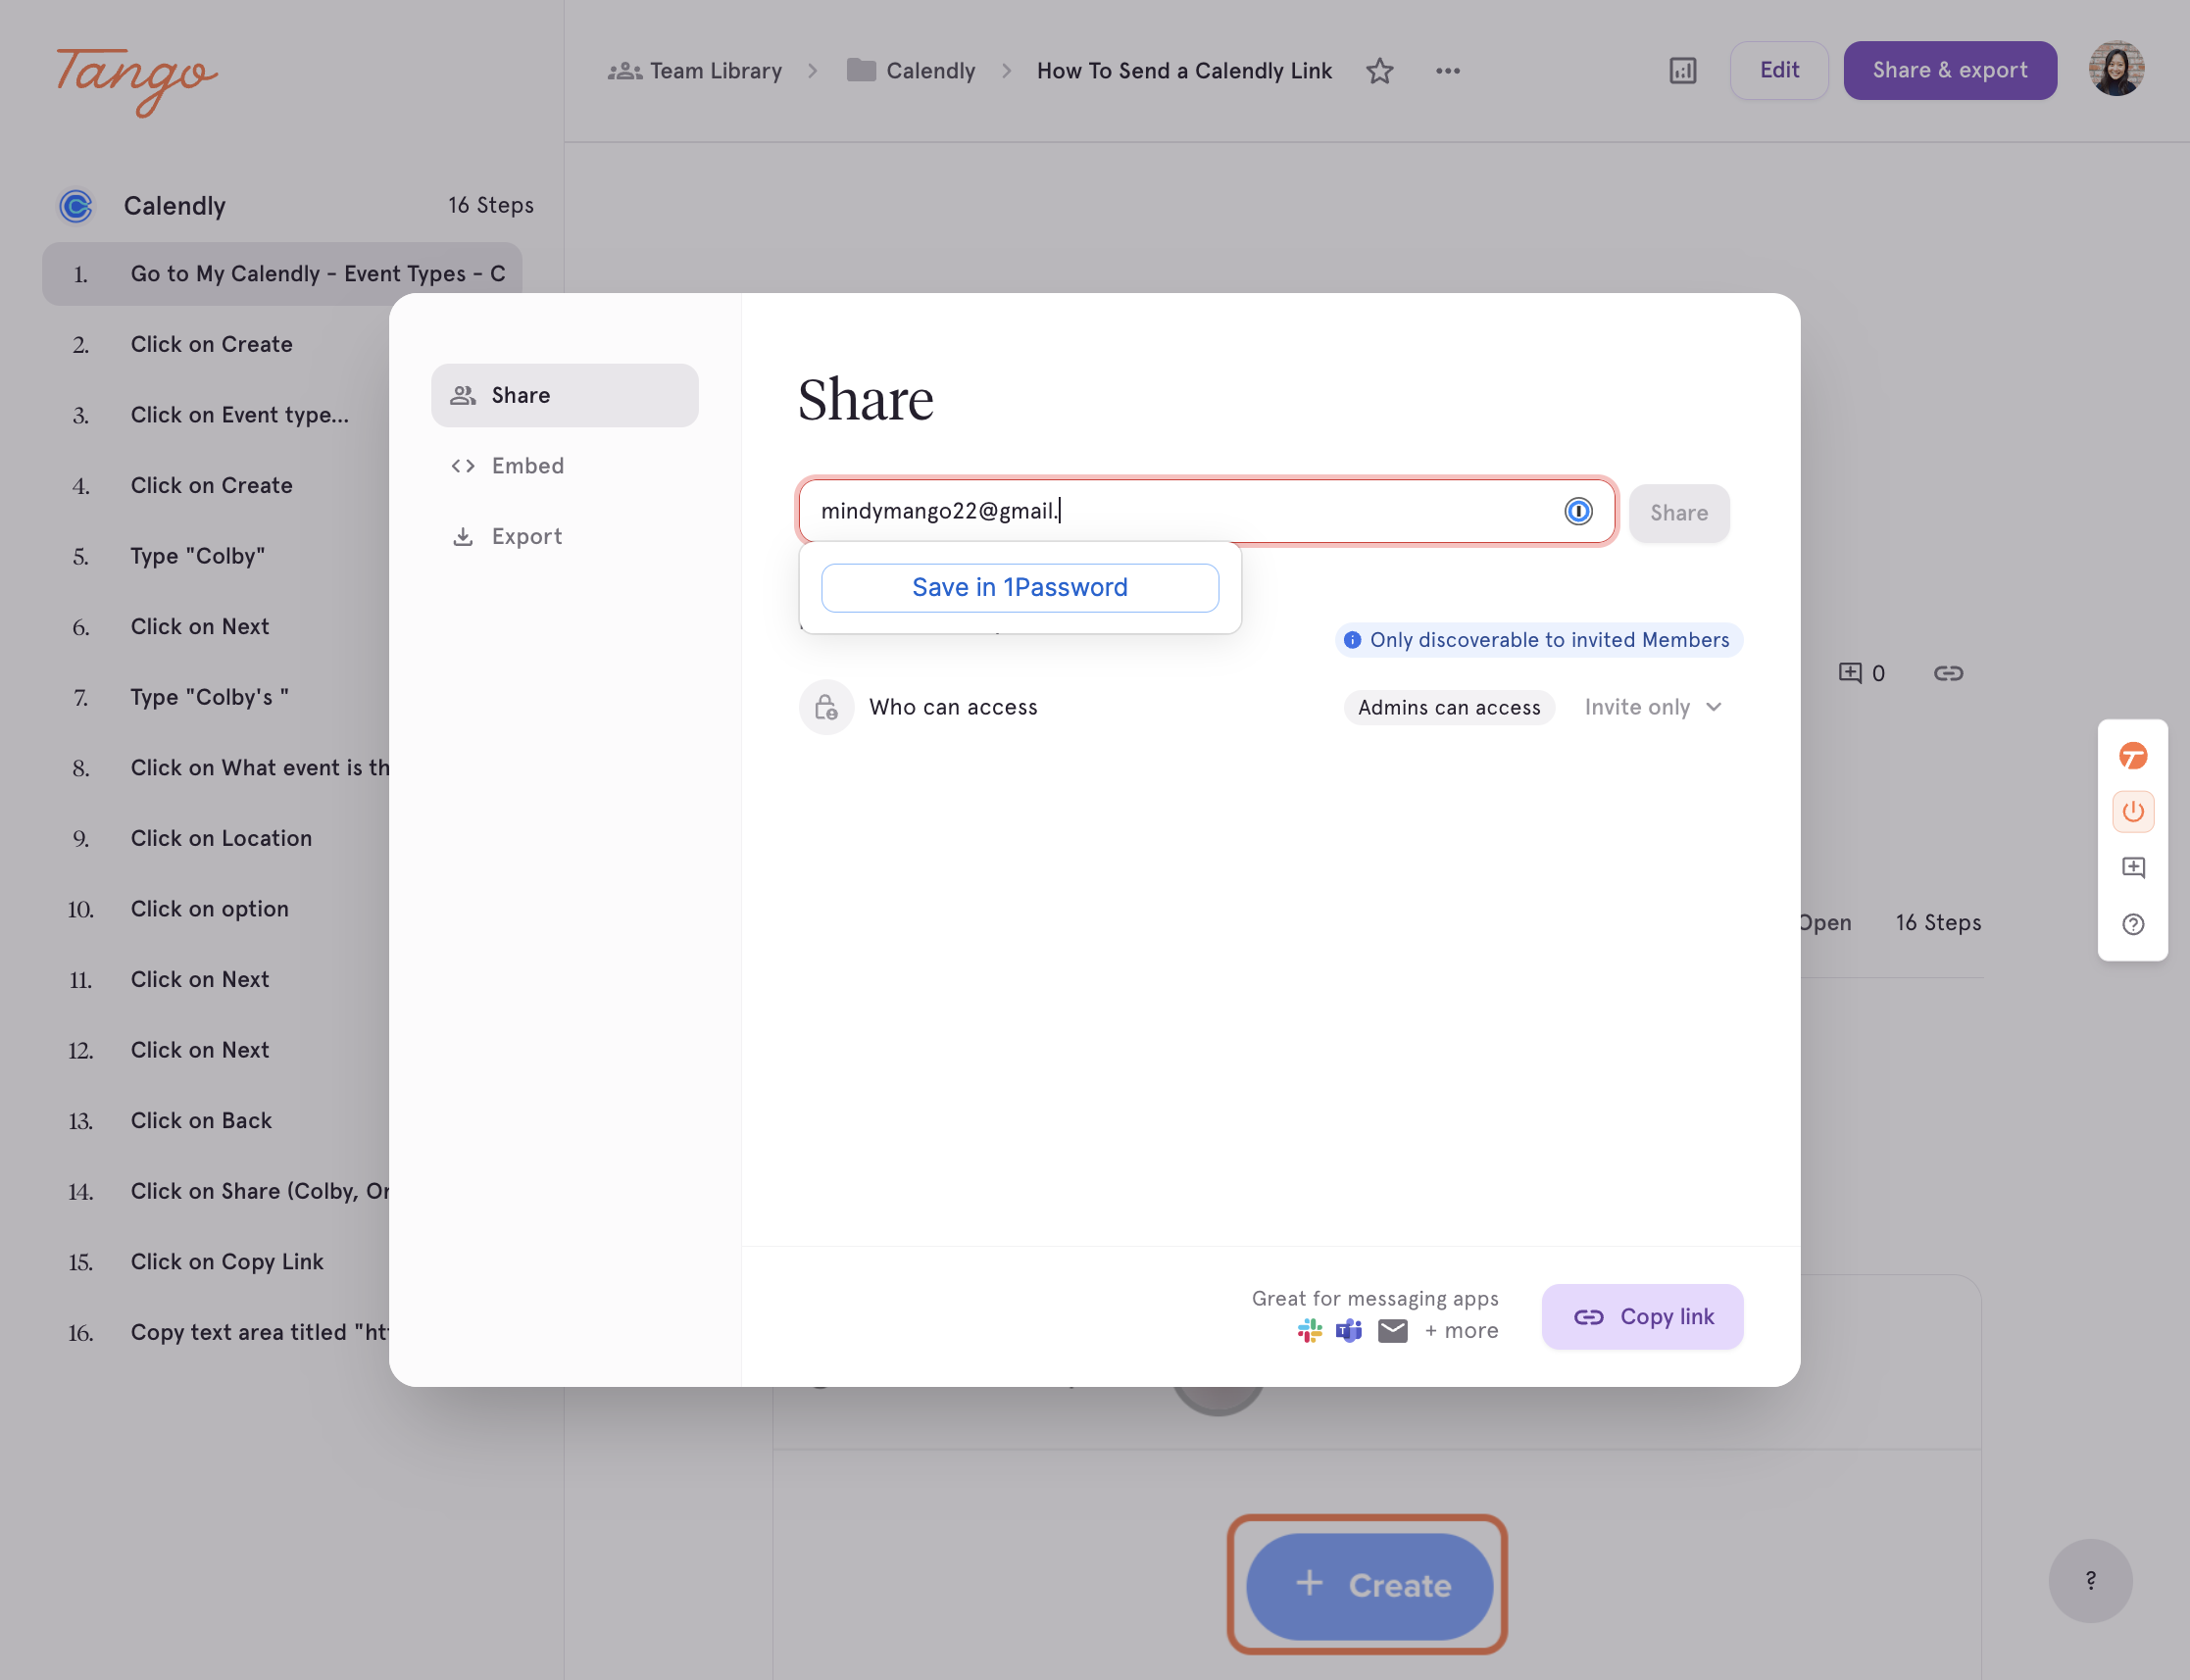Image resolution: width=2190 pixels, height=1680 pixels.
Task: Click the Team Library breadcrumb
Action: pos(695,71)
